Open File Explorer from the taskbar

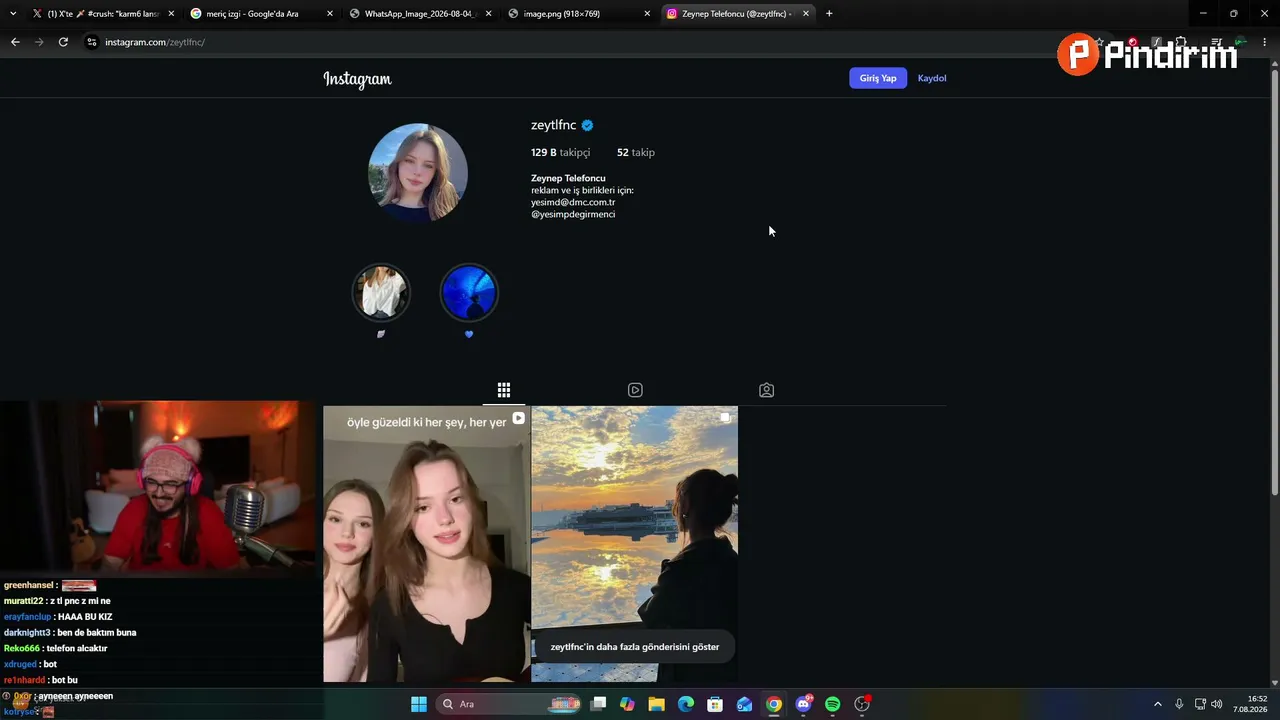[x=656, y=704]
